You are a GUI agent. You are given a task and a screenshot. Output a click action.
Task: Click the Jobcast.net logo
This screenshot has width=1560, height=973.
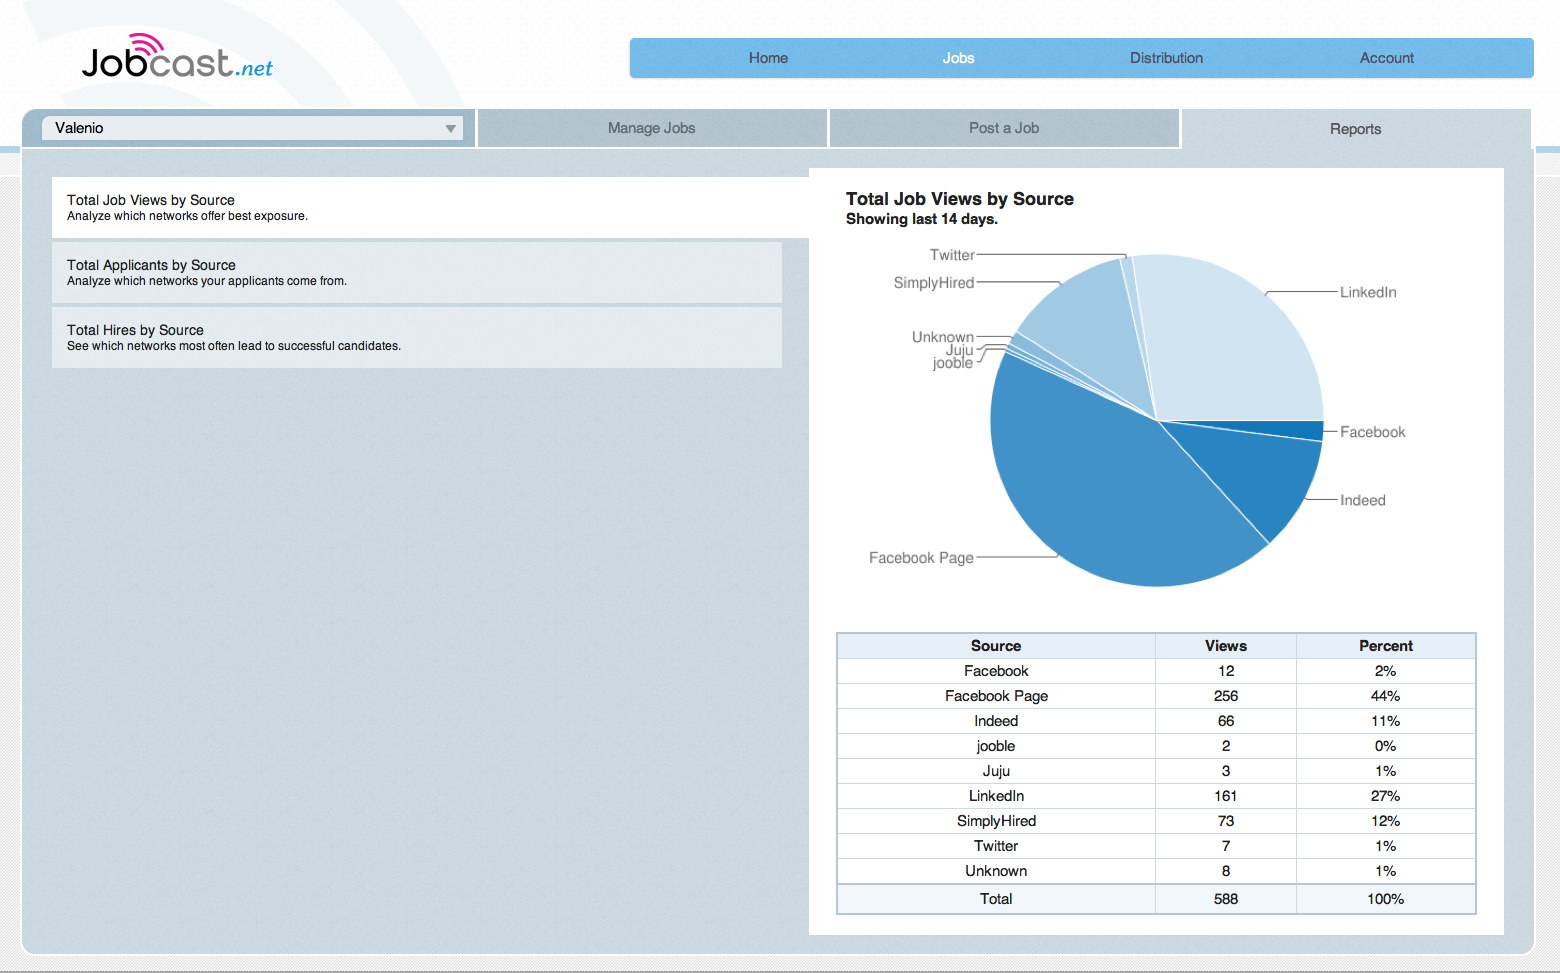tap(177, 58)
